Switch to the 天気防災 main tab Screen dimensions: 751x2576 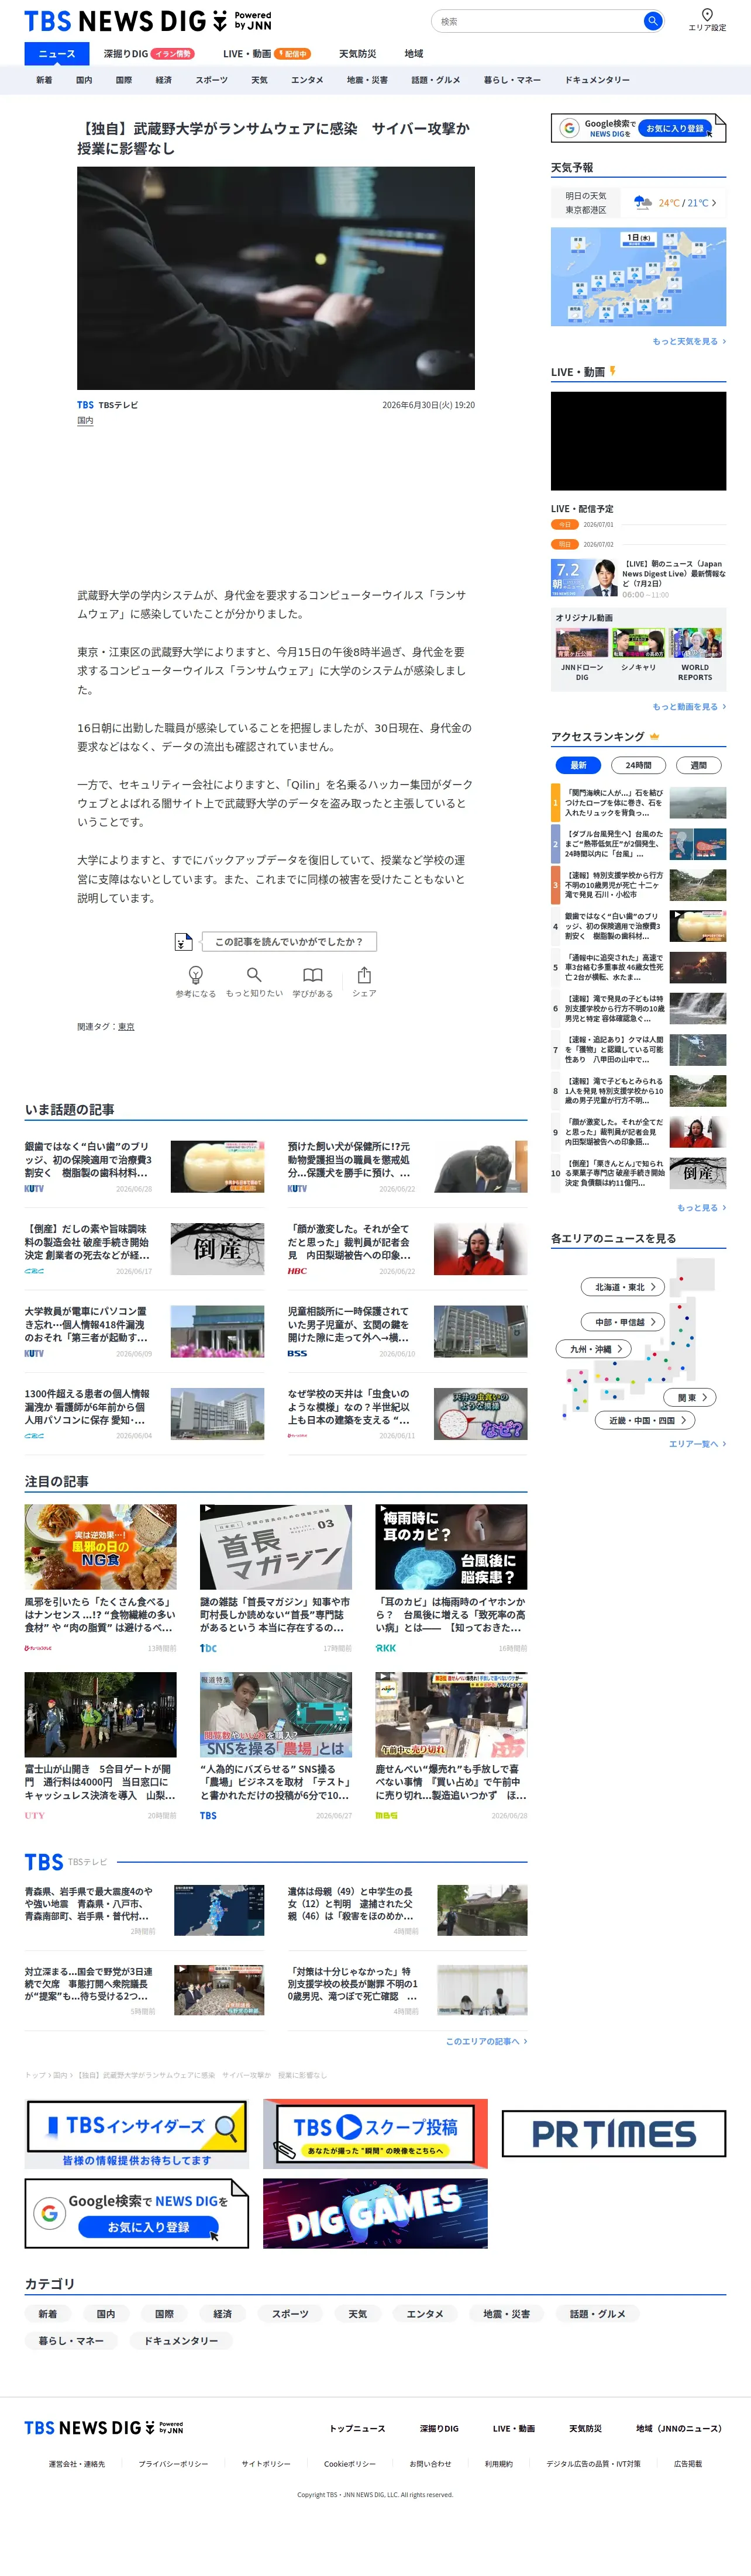click(357, 54)
